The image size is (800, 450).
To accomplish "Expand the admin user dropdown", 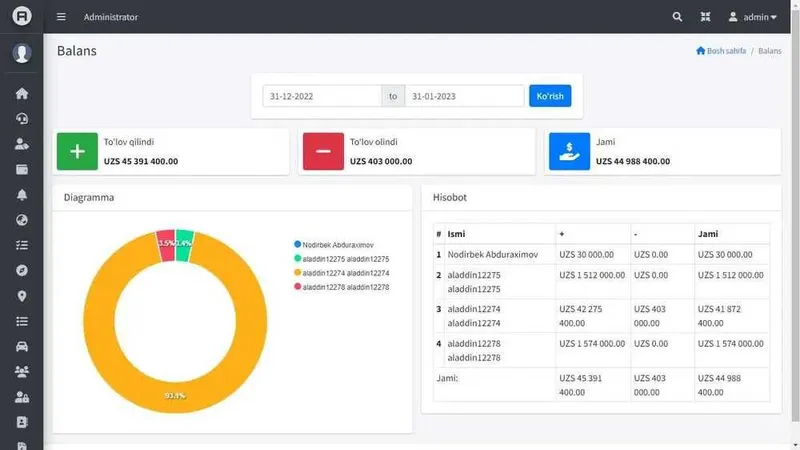I will click(753, 17).
